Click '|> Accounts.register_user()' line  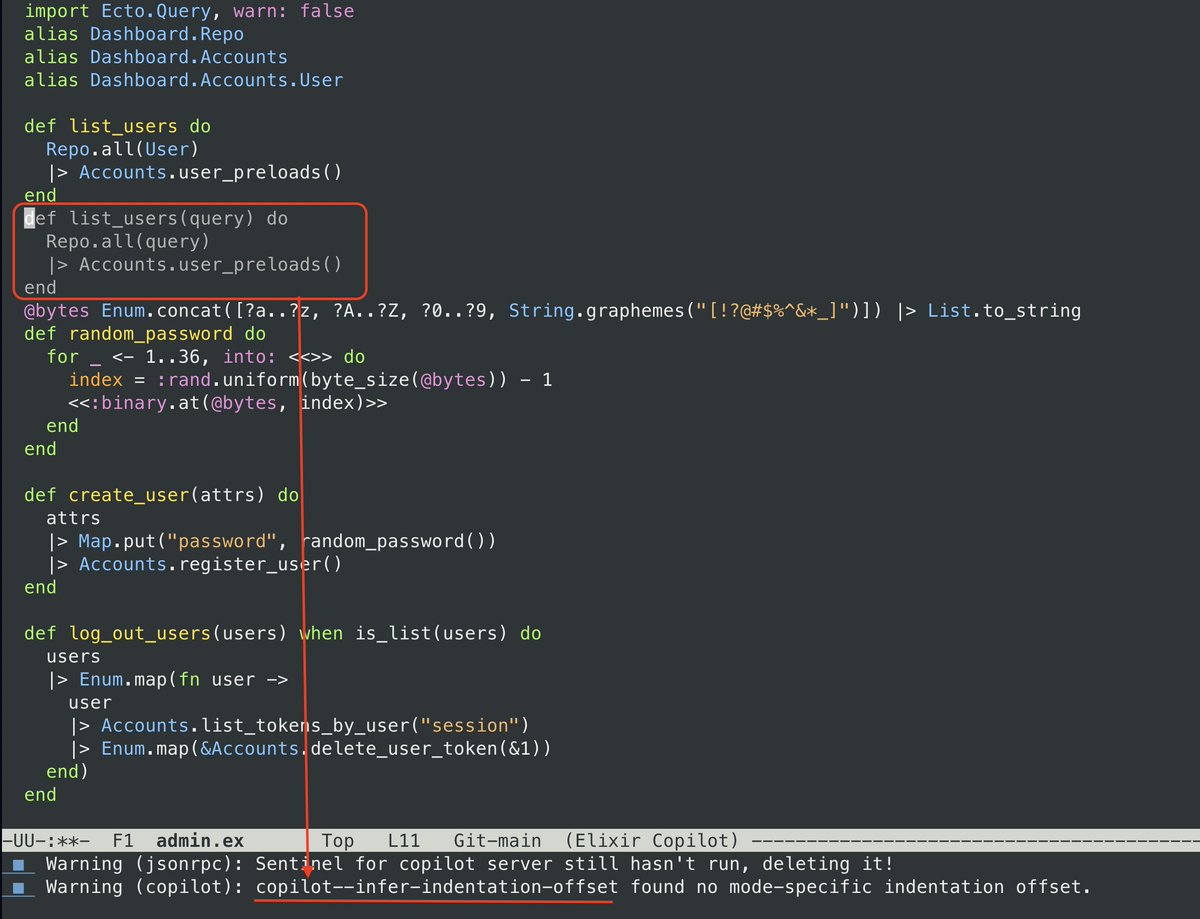[x=194, y=564]
